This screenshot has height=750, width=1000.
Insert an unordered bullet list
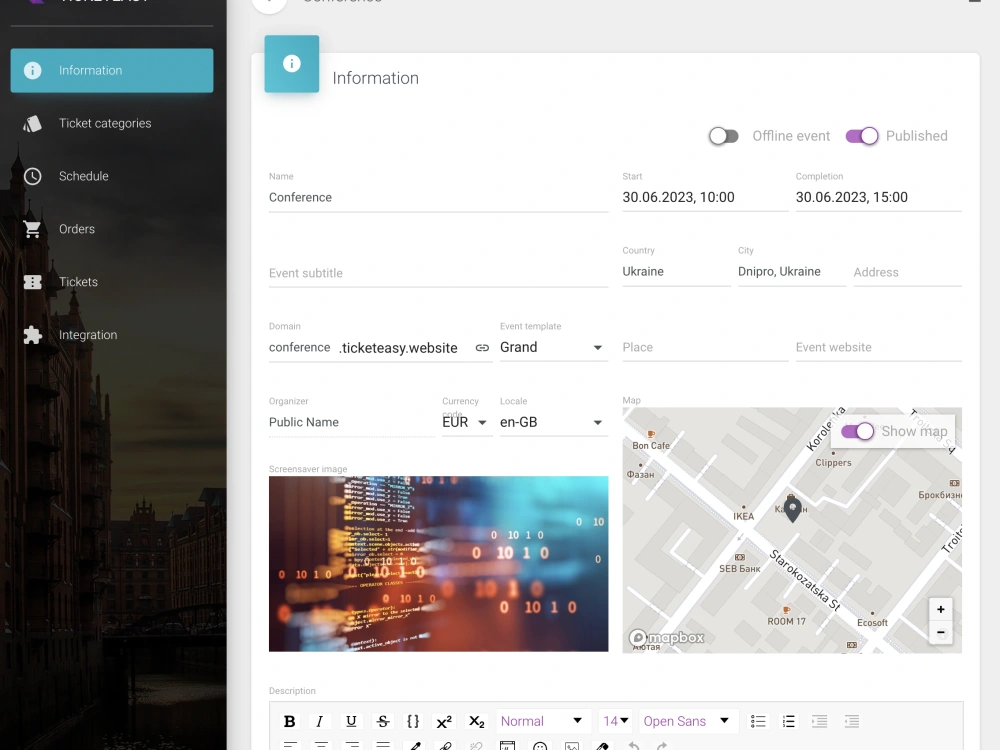coord(758,721)
